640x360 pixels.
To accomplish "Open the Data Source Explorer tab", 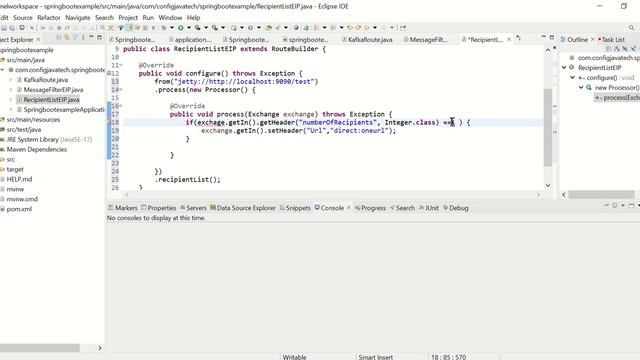I will 243,208.
